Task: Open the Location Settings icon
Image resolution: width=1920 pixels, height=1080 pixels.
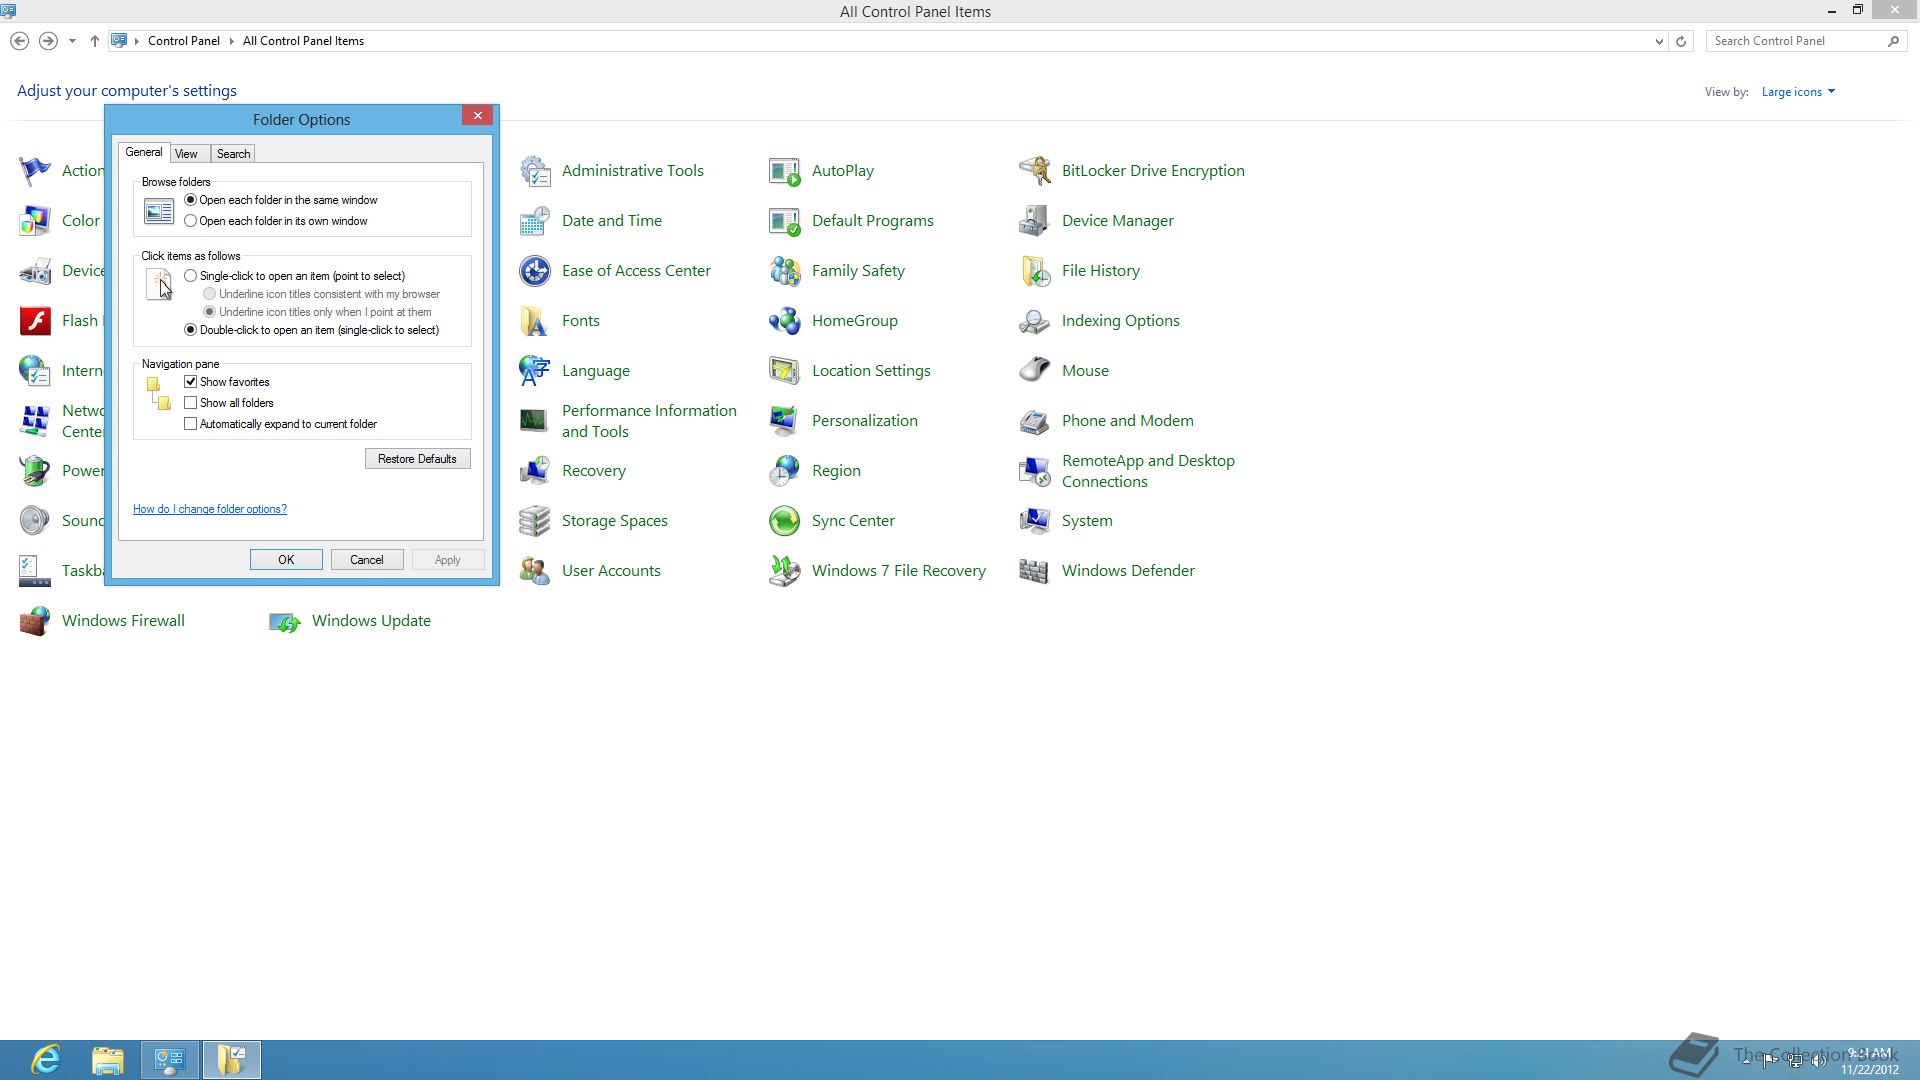Action: pyautogui.click(x=785, y=371)
